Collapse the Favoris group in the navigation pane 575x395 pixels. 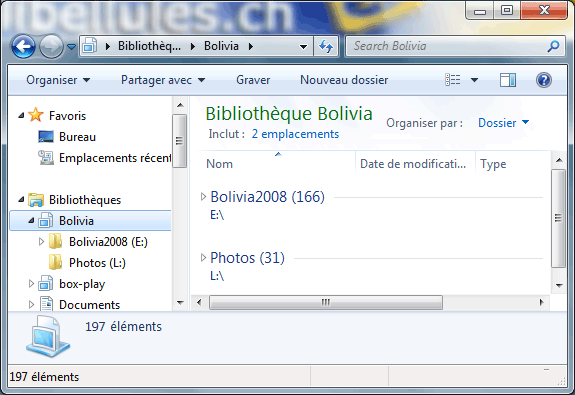click(x=21, y=116)
